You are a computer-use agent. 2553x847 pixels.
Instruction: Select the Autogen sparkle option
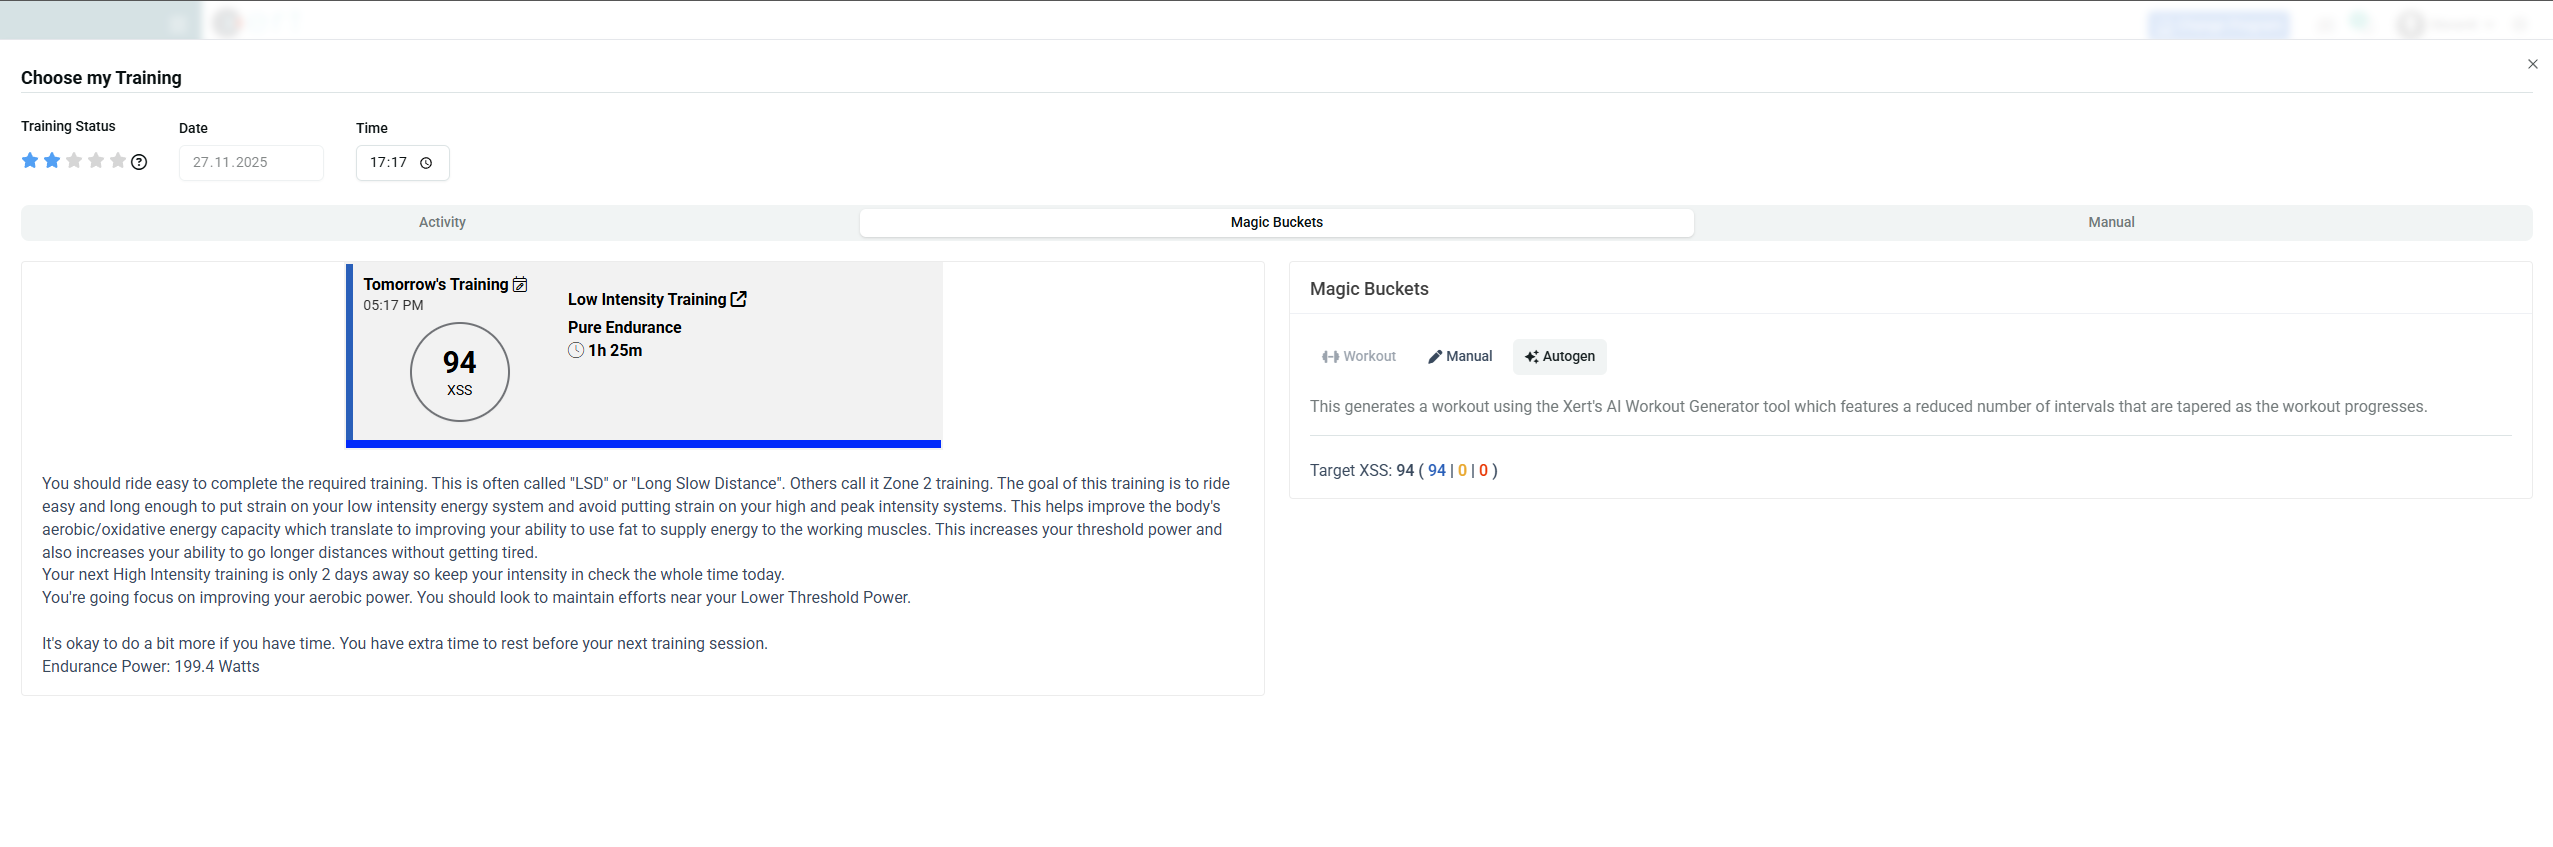click(x=1559, y=357)
